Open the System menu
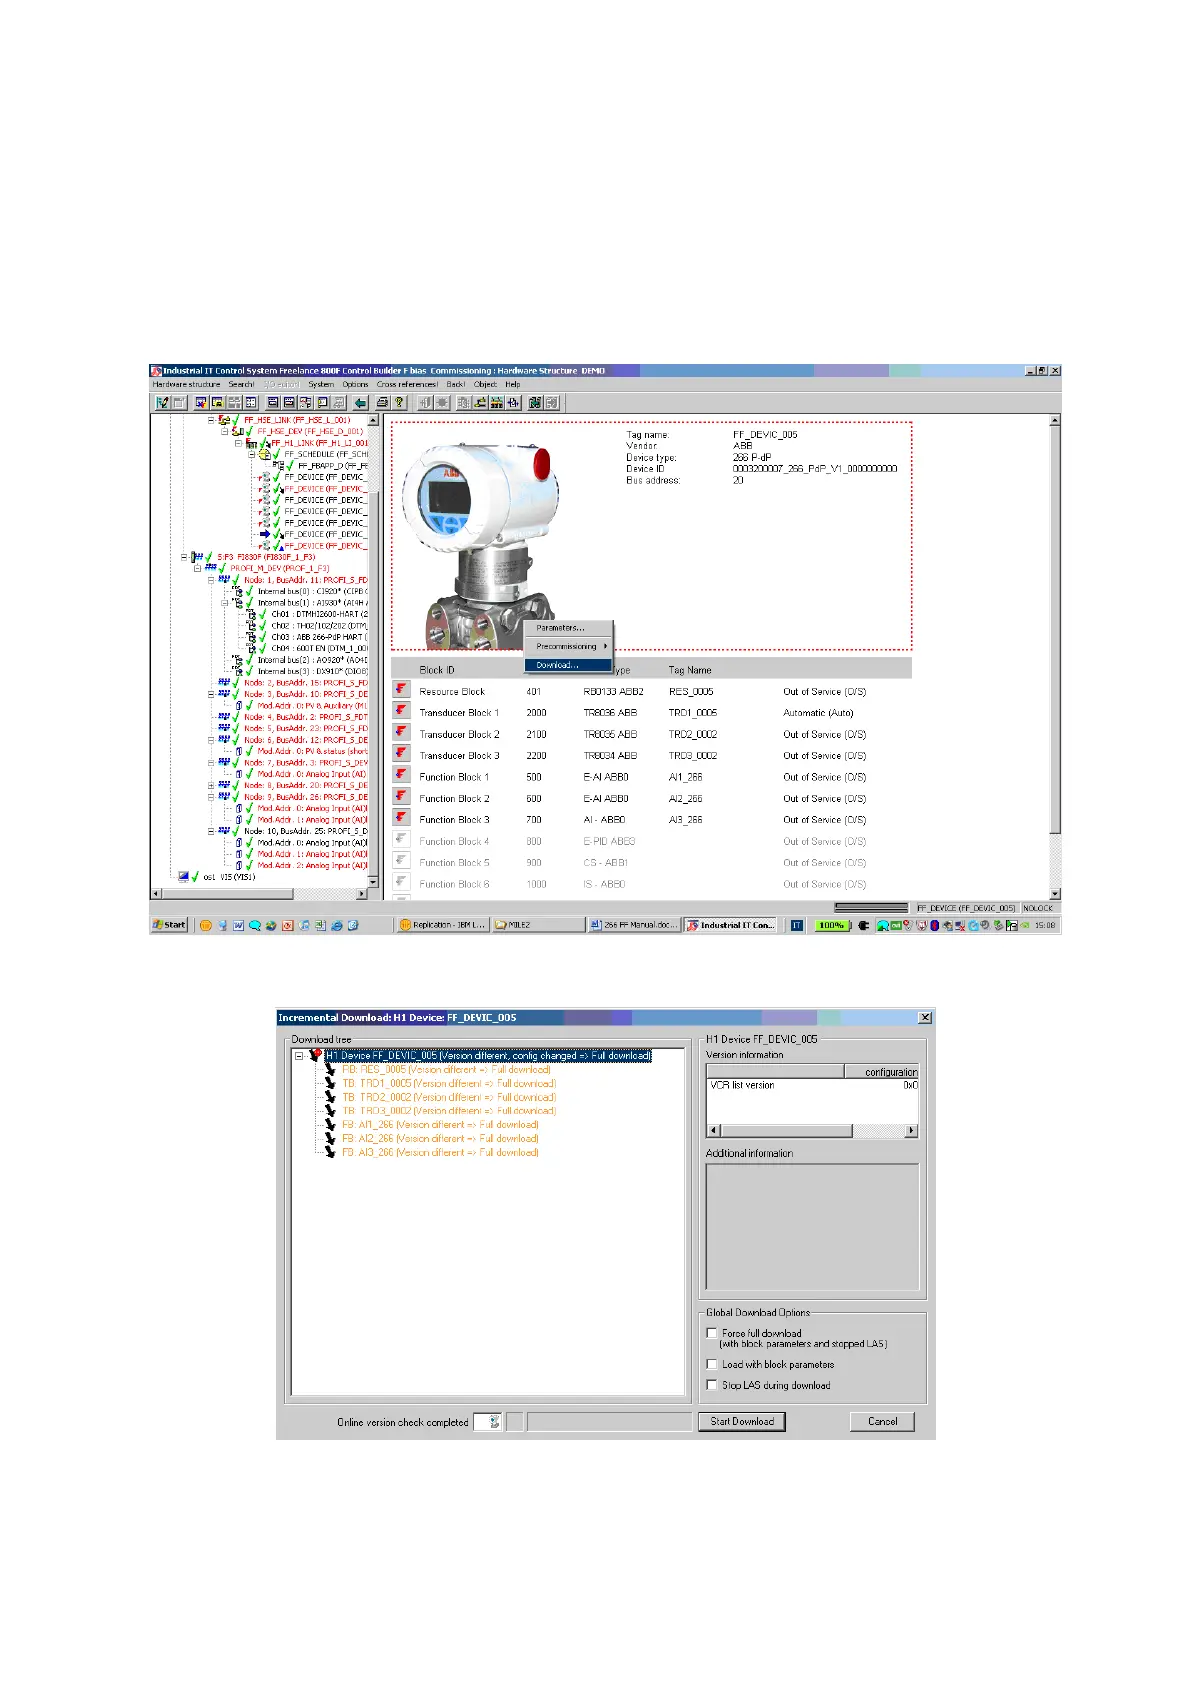 click(321, 384)
